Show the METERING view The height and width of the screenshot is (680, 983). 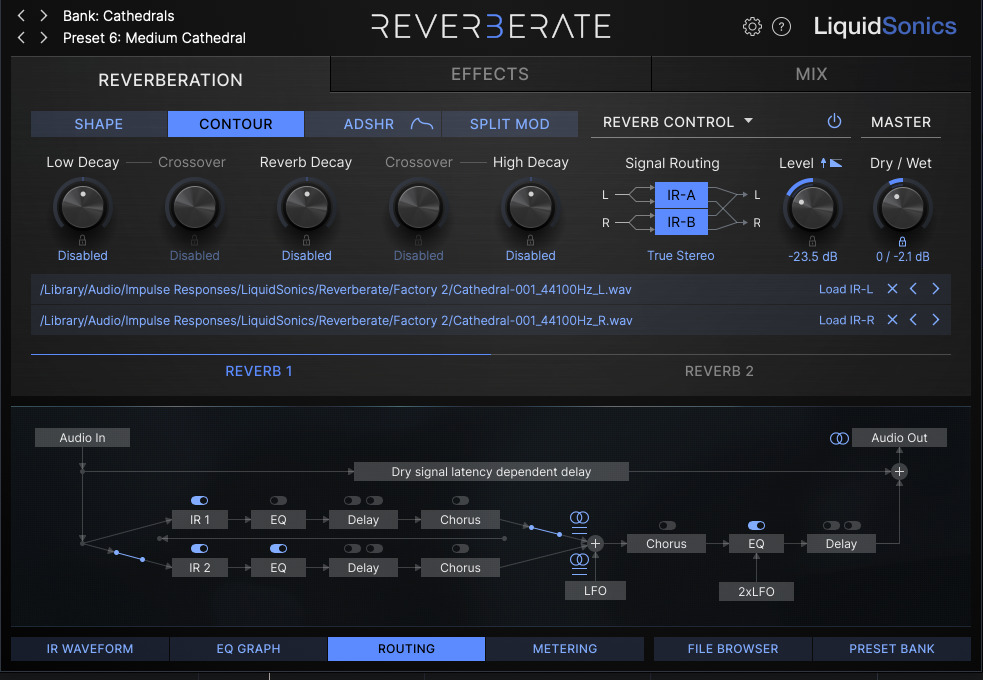(x=565, y=649)
